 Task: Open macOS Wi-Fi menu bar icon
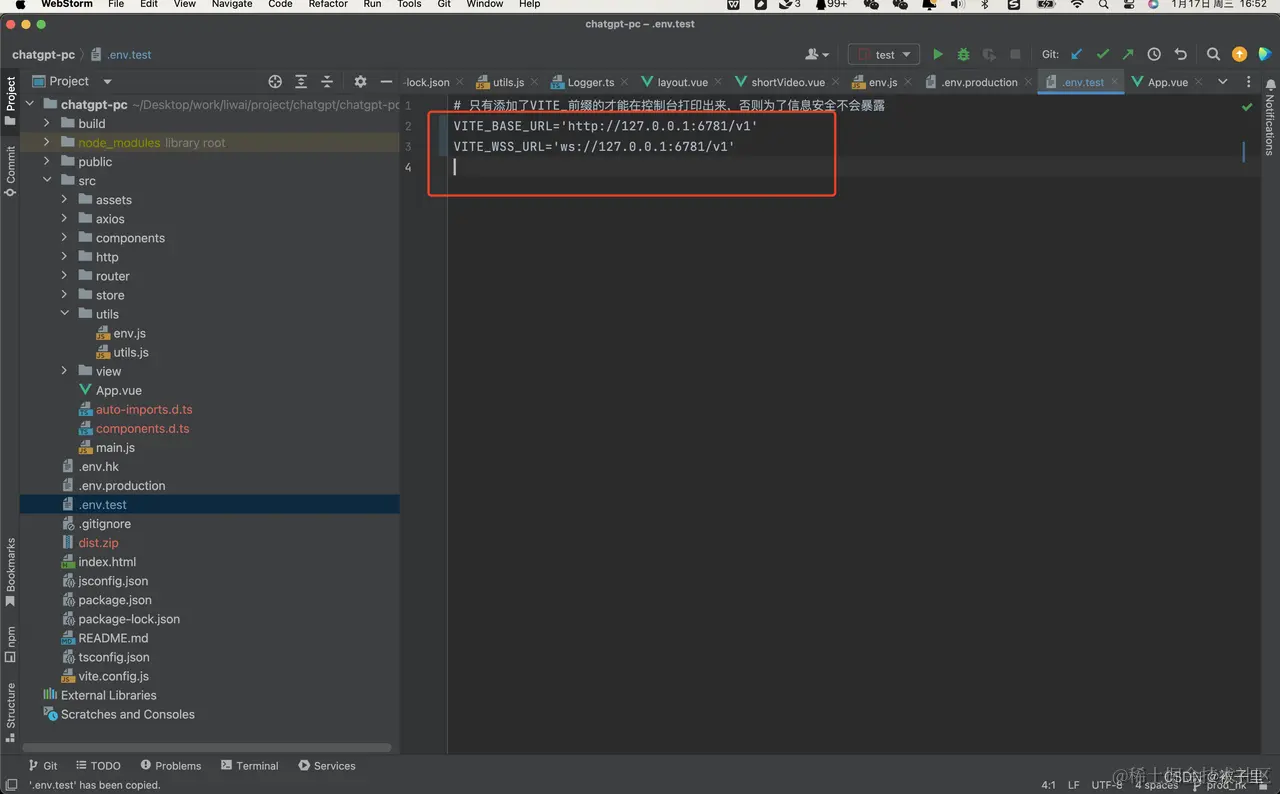click(x=1077, y=5)
